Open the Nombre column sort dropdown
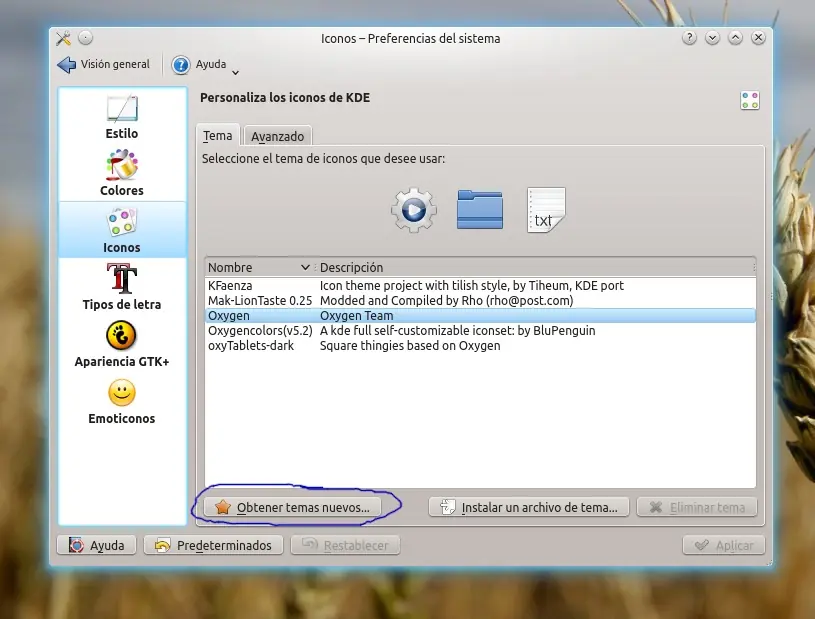 pyautogui.click(x=303, y=267)
